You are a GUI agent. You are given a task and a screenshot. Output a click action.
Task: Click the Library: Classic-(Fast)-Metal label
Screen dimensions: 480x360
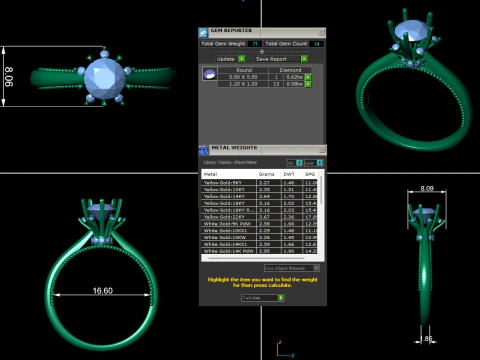pos(230,162)
